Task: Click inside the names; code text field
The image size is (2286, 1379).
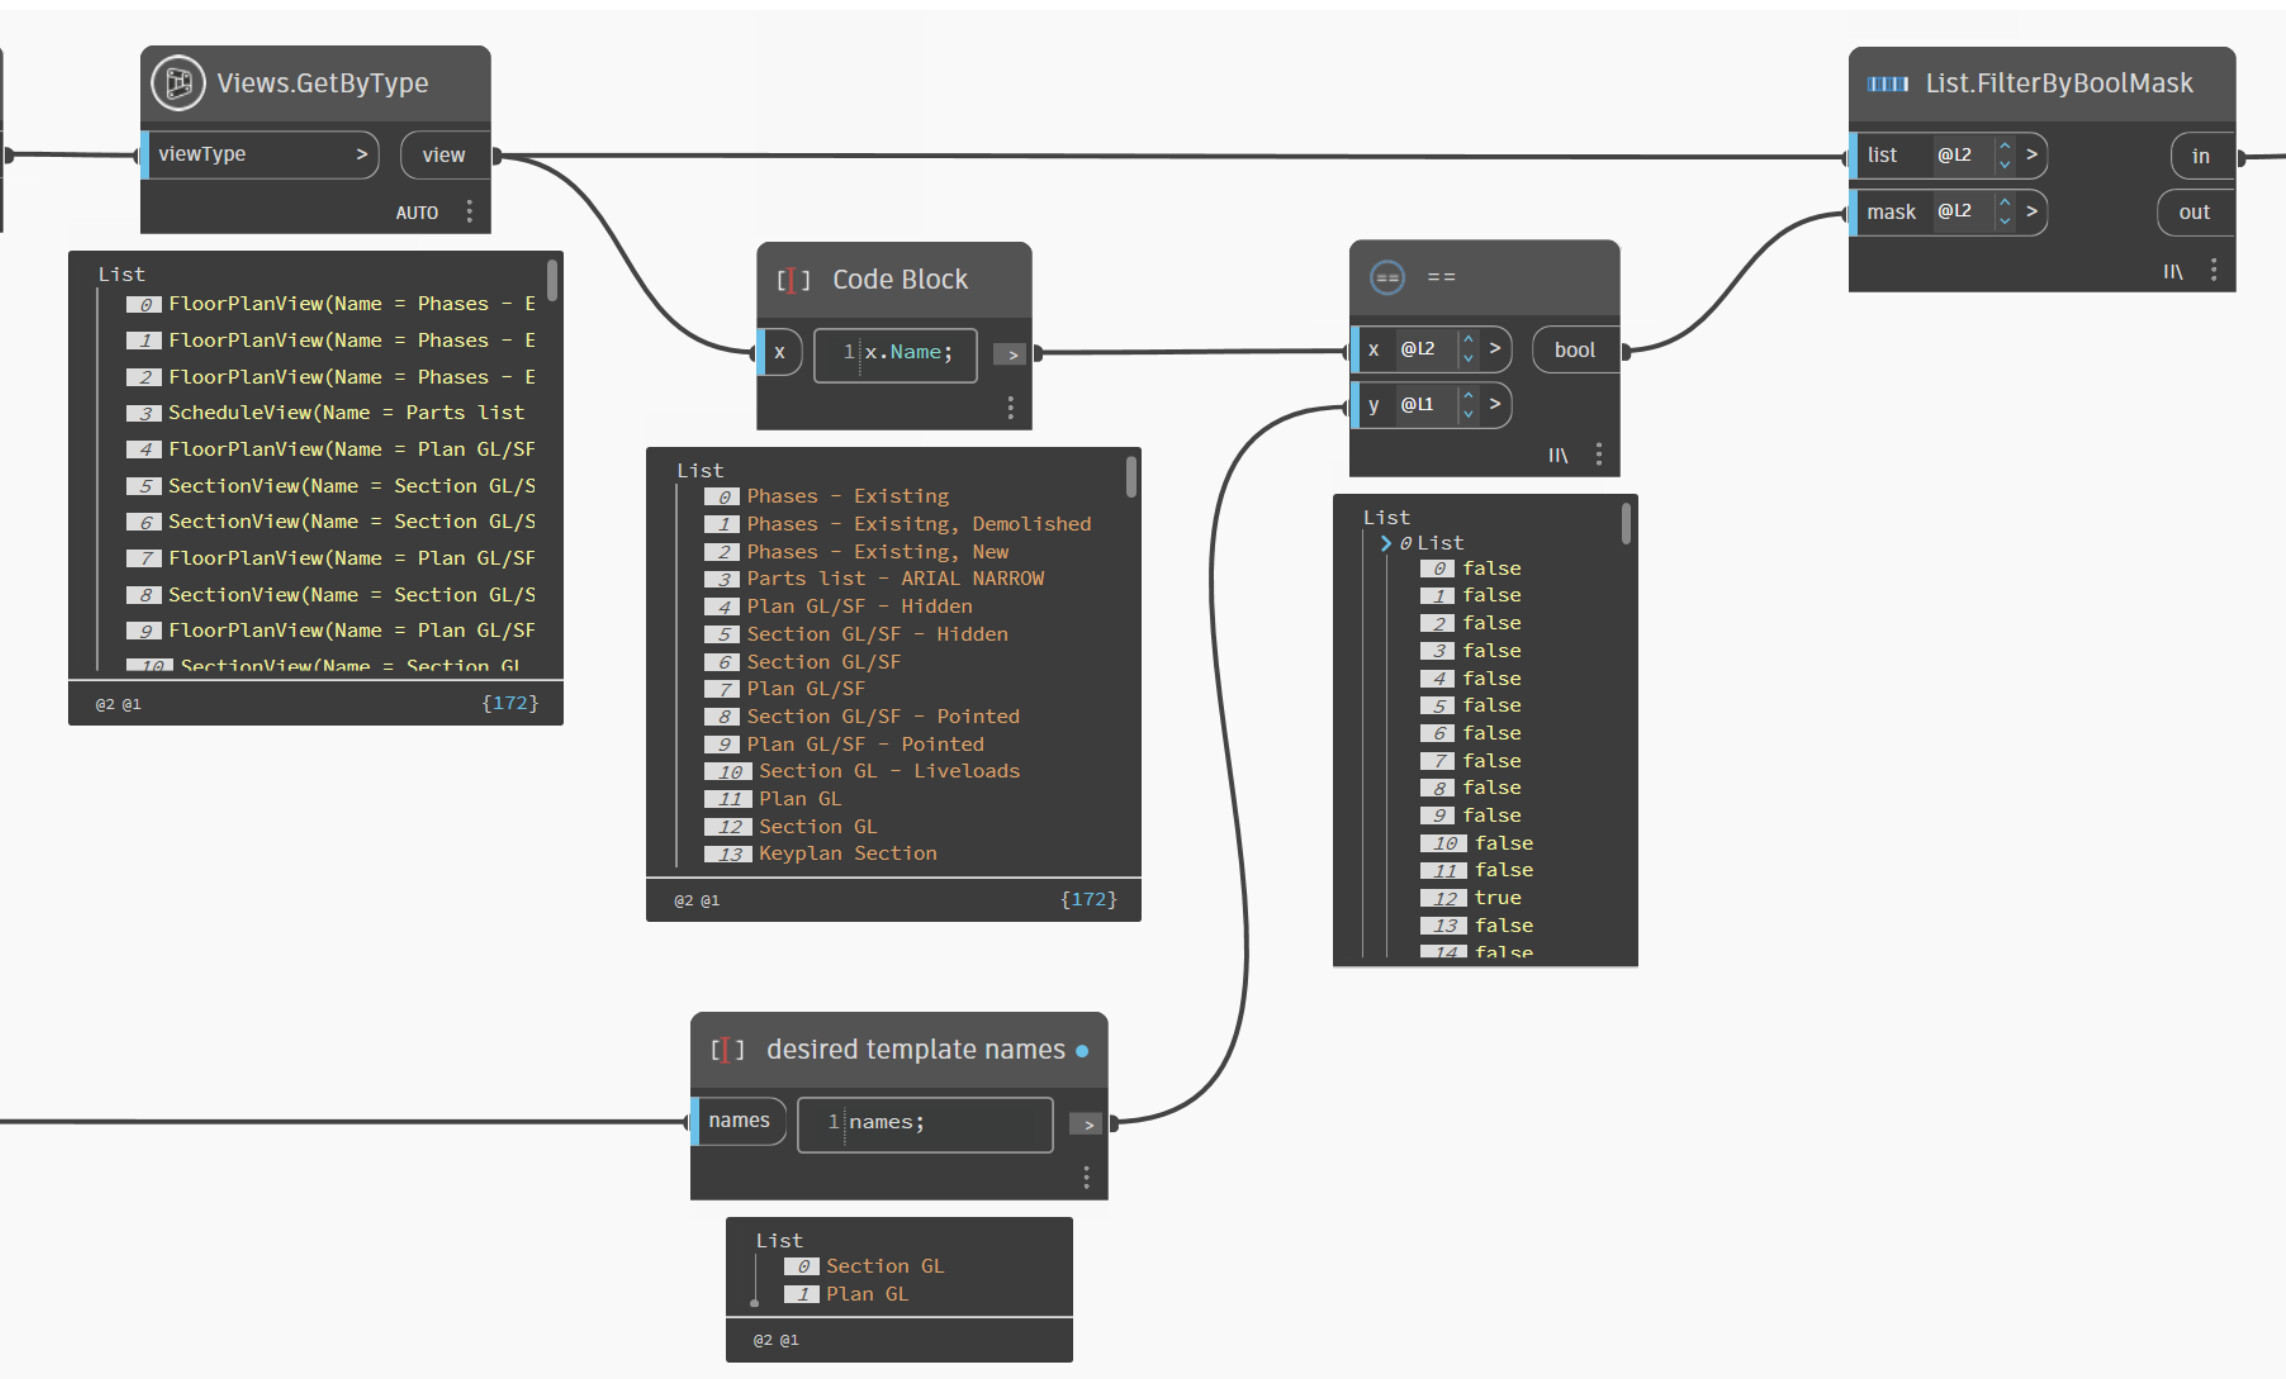Action: point(925,1122)
